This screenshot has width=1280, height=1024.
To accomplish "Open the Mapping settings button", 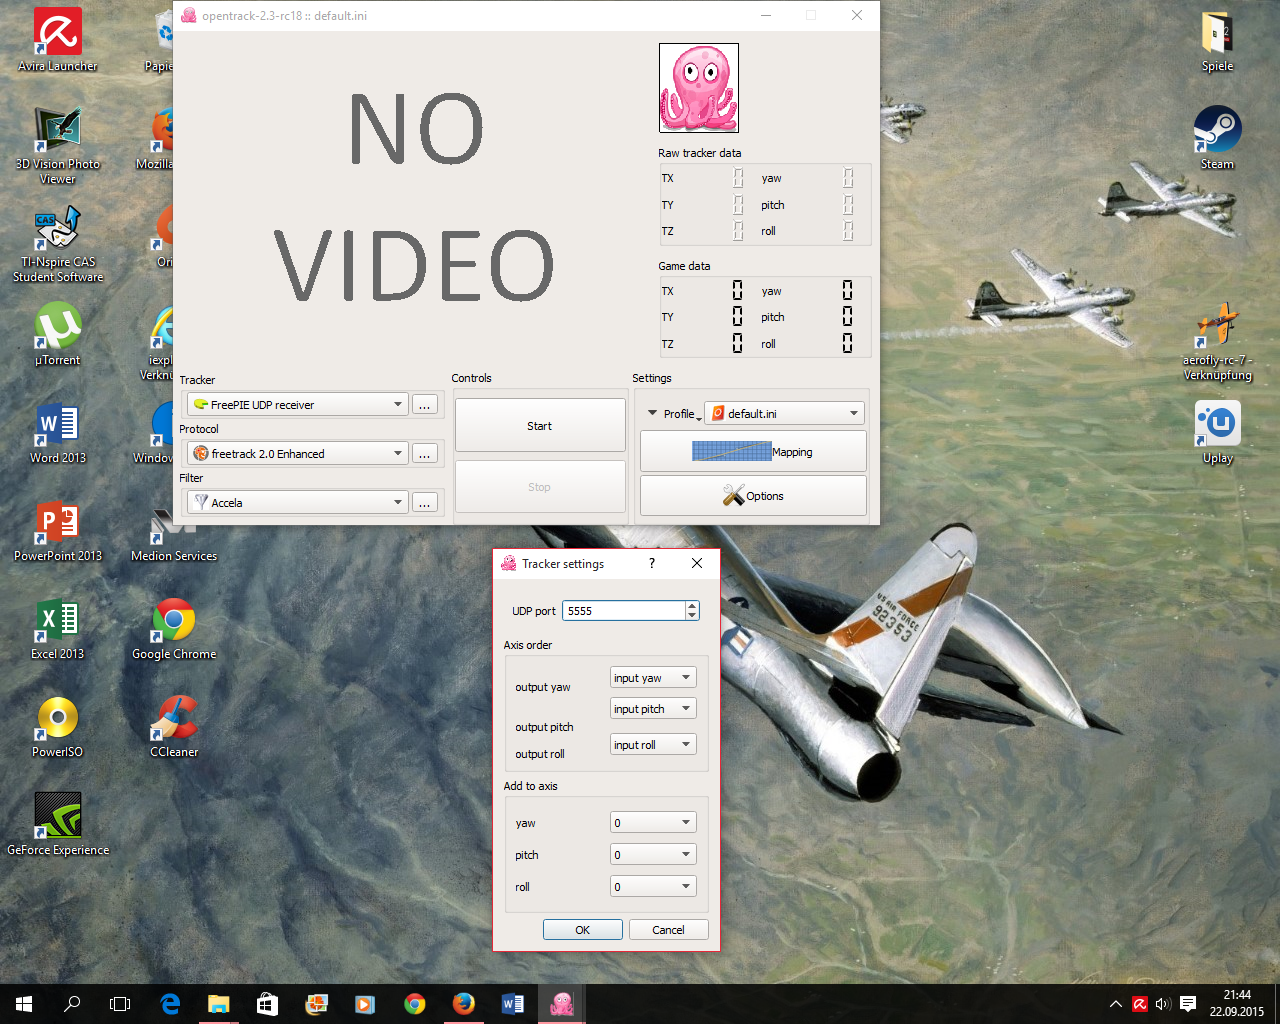I will (753, 452).
